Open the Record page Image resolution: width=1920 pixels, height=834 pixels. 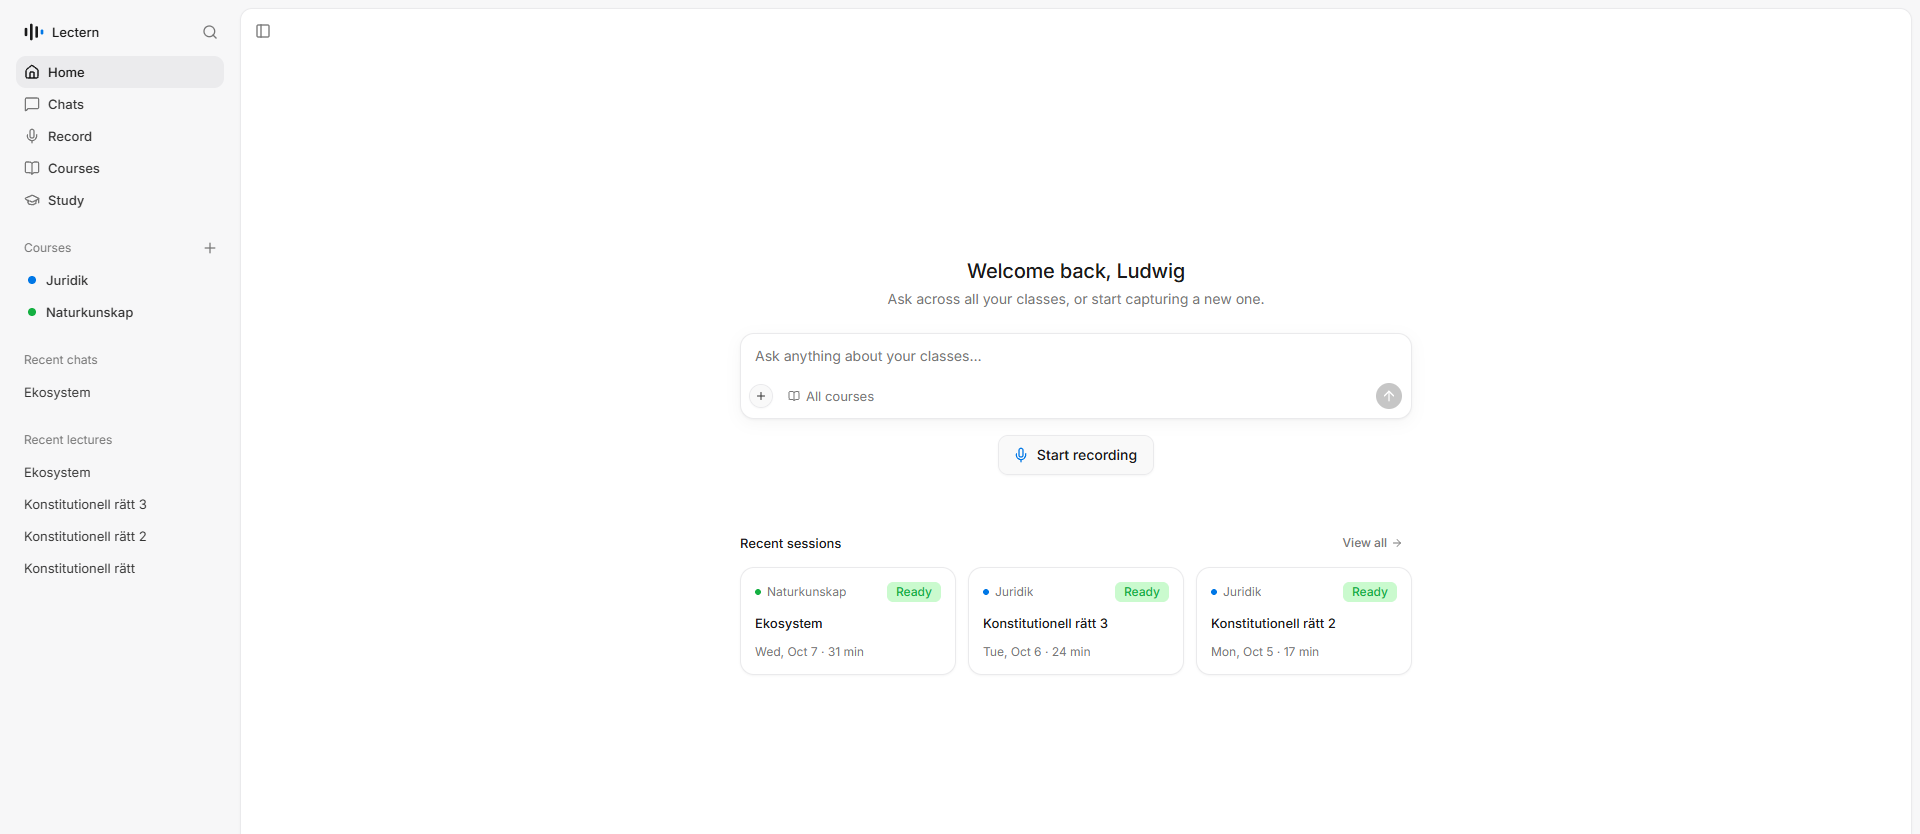pos(120,136)
